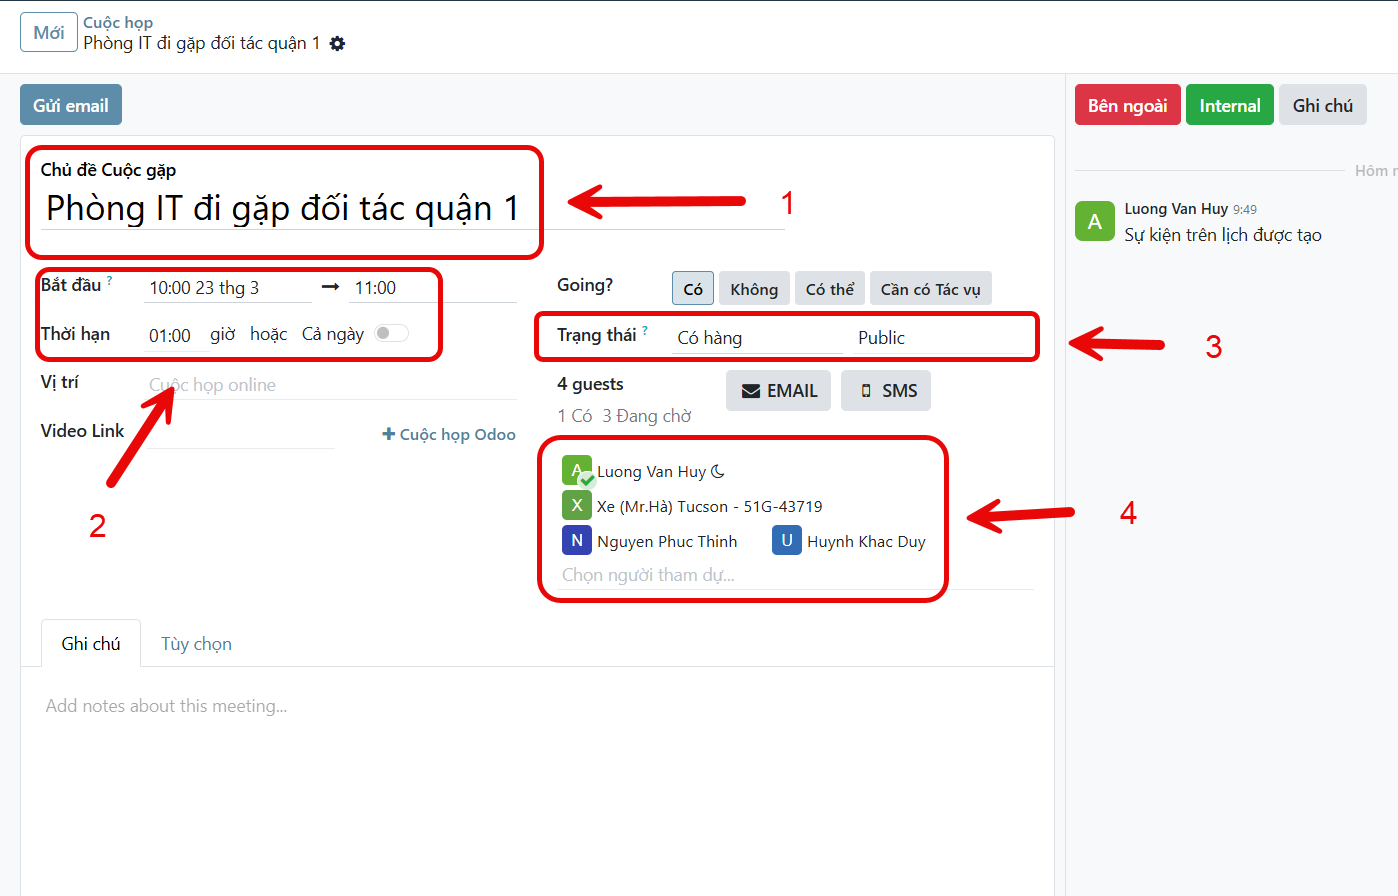The width and height of the screenshot is (1398, 896).
Task: Select Có for the Going response
Action: [x=693, y=289]
